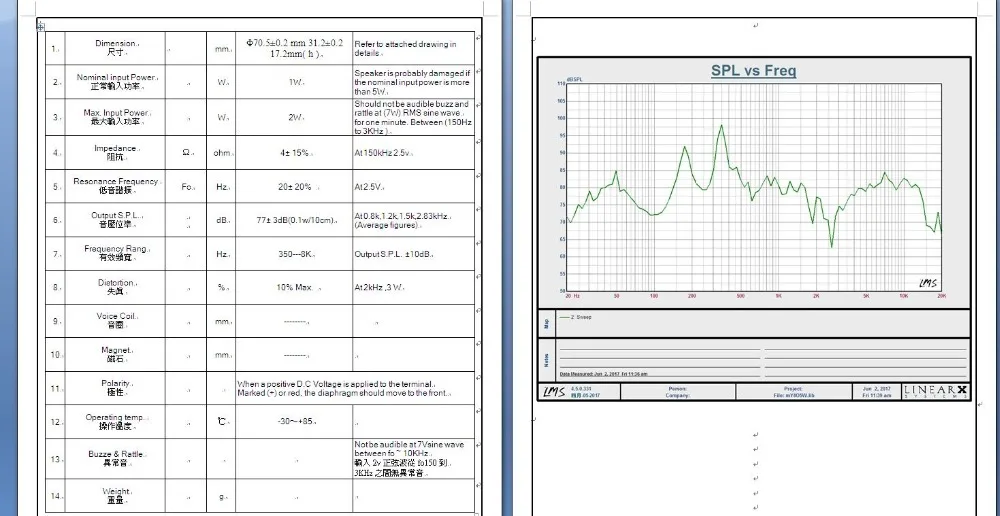Click the '20± 20%' value cell
Image resolution: width=1000 pixels, height=516 pixels.
pyautogui.click(x=294, y=186)
